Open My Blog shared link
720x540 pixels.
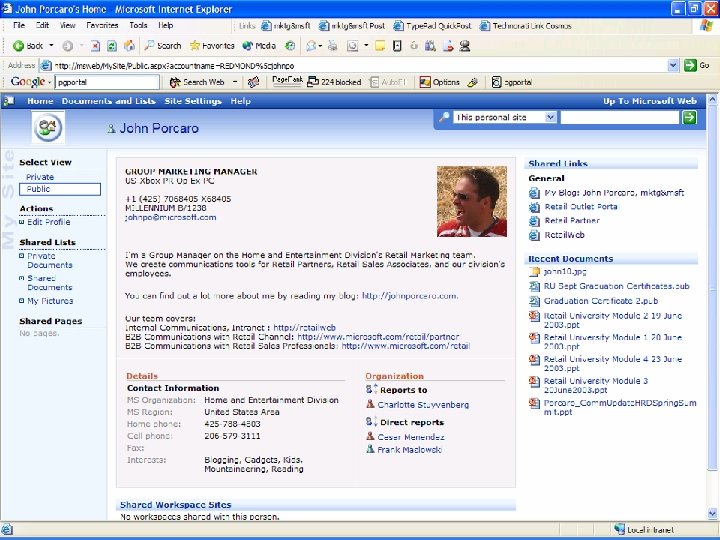[614, 193]
